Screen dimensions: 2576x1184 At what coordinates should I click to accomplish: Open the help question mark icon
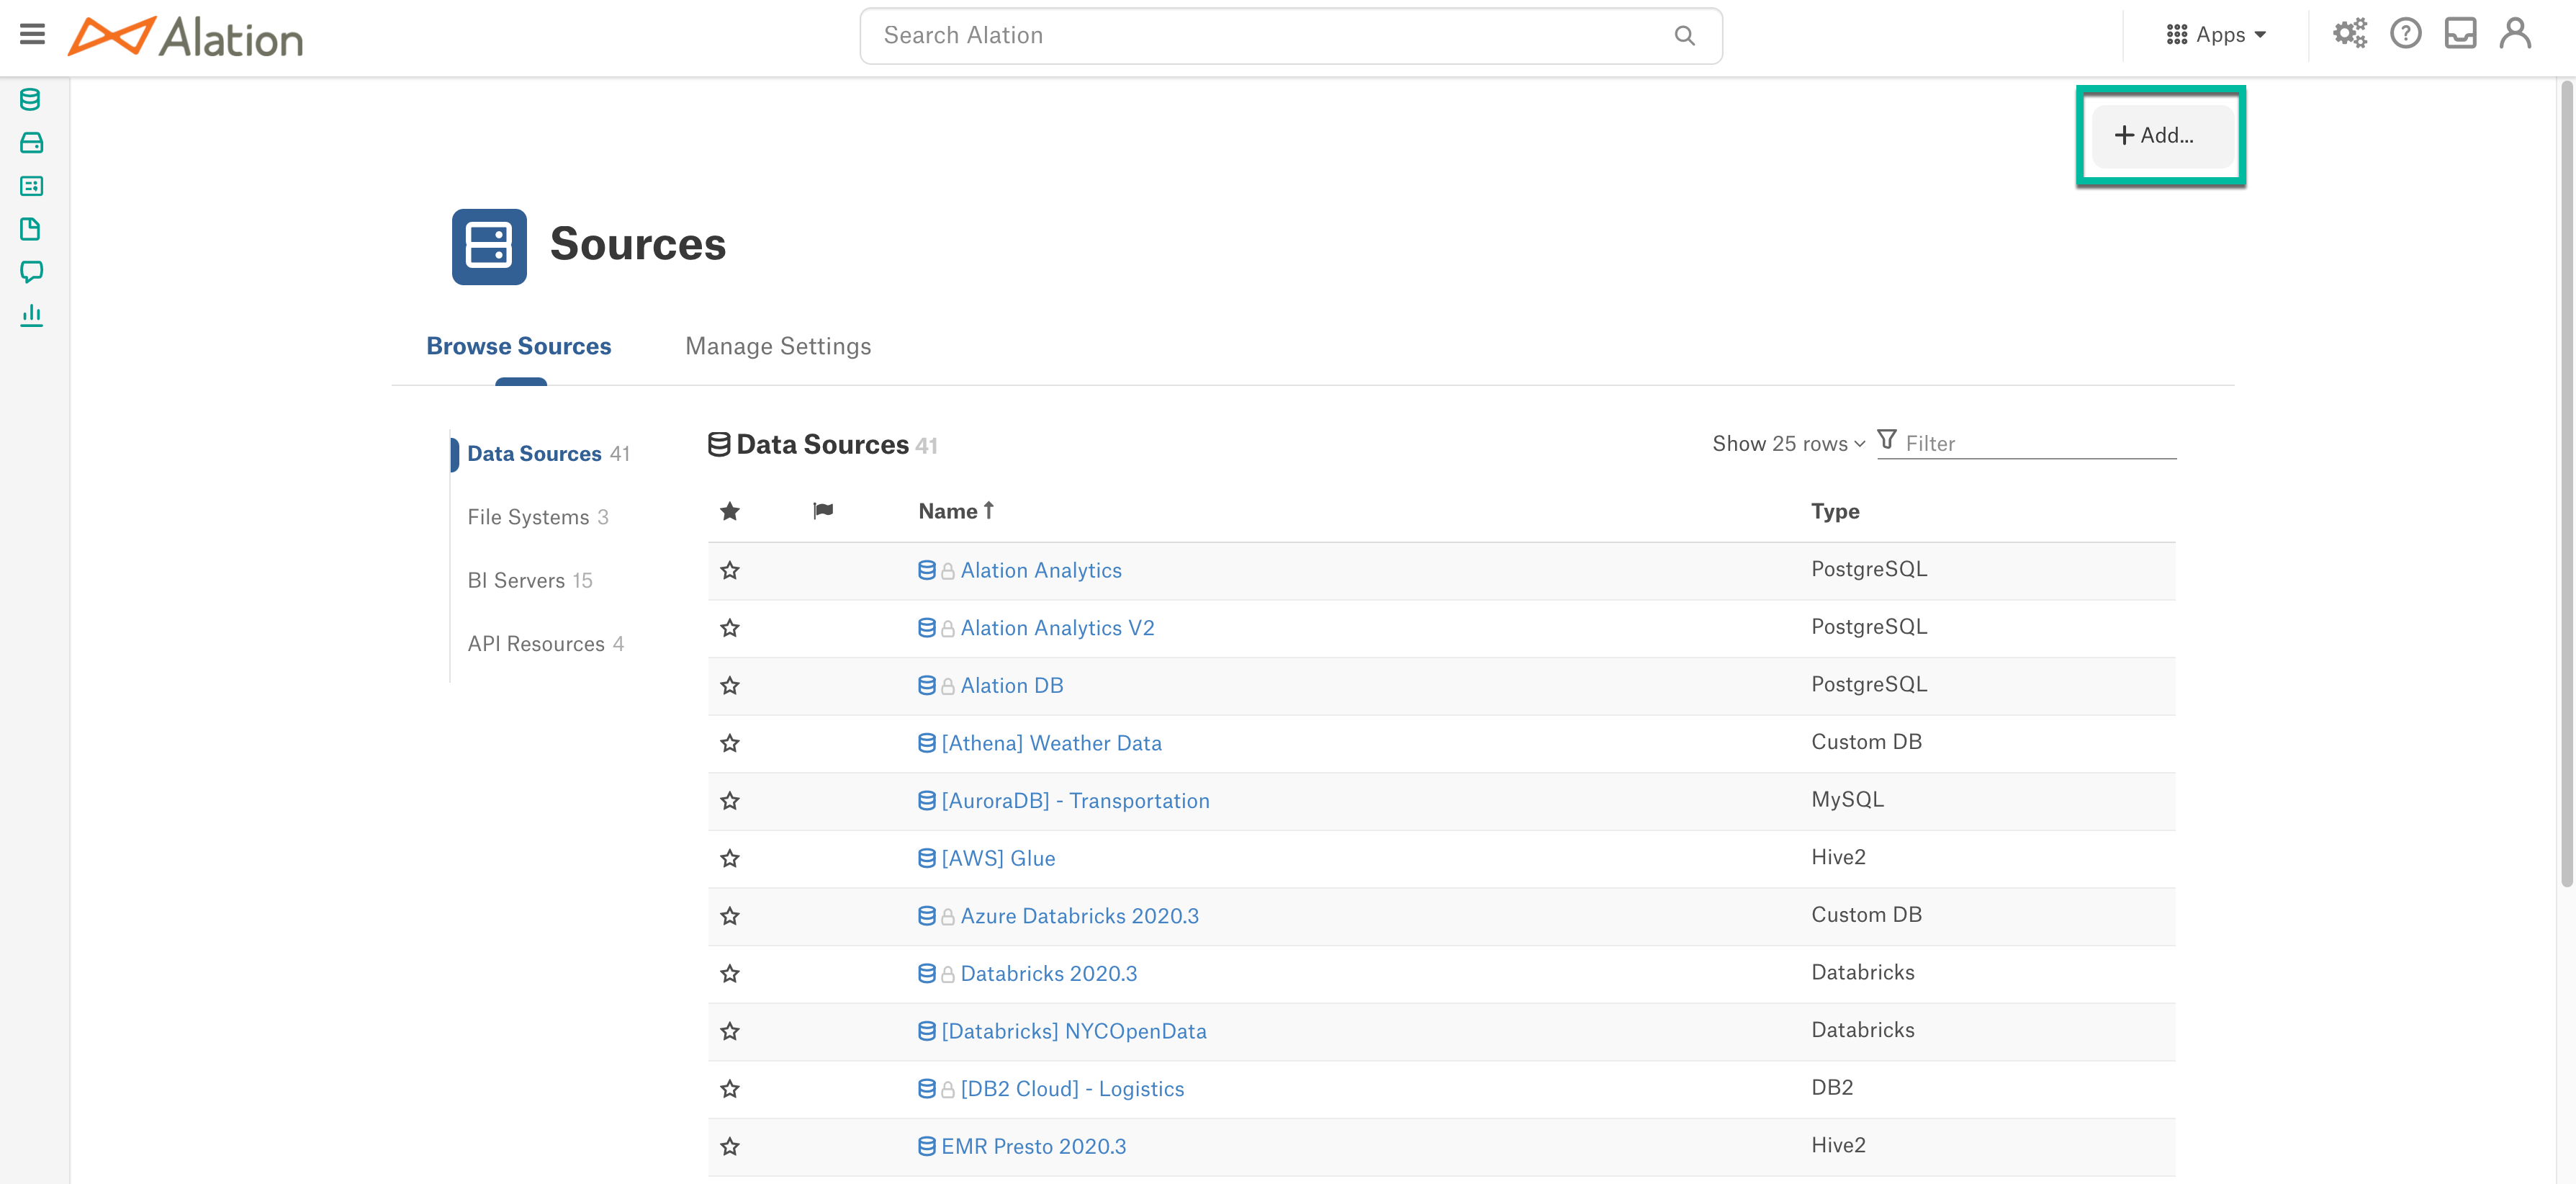(x=2405, y=34)
